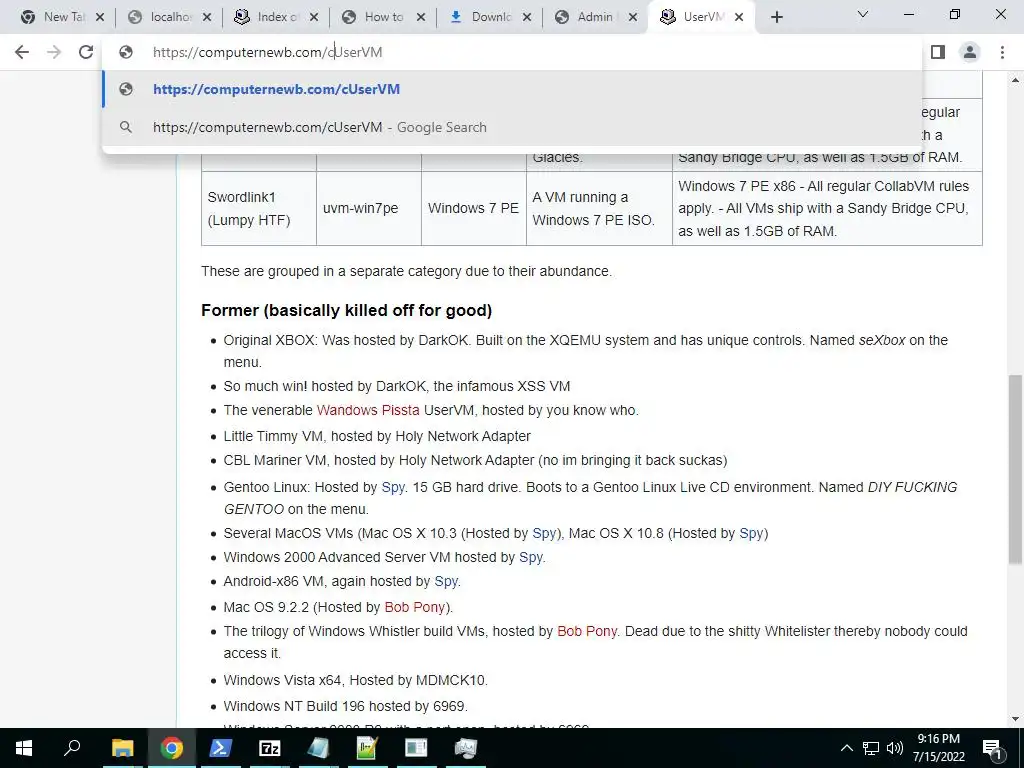Viewport: 1024px width, 768px height.
Task: Close the Index of tab
Action: [x=313, y=18]
